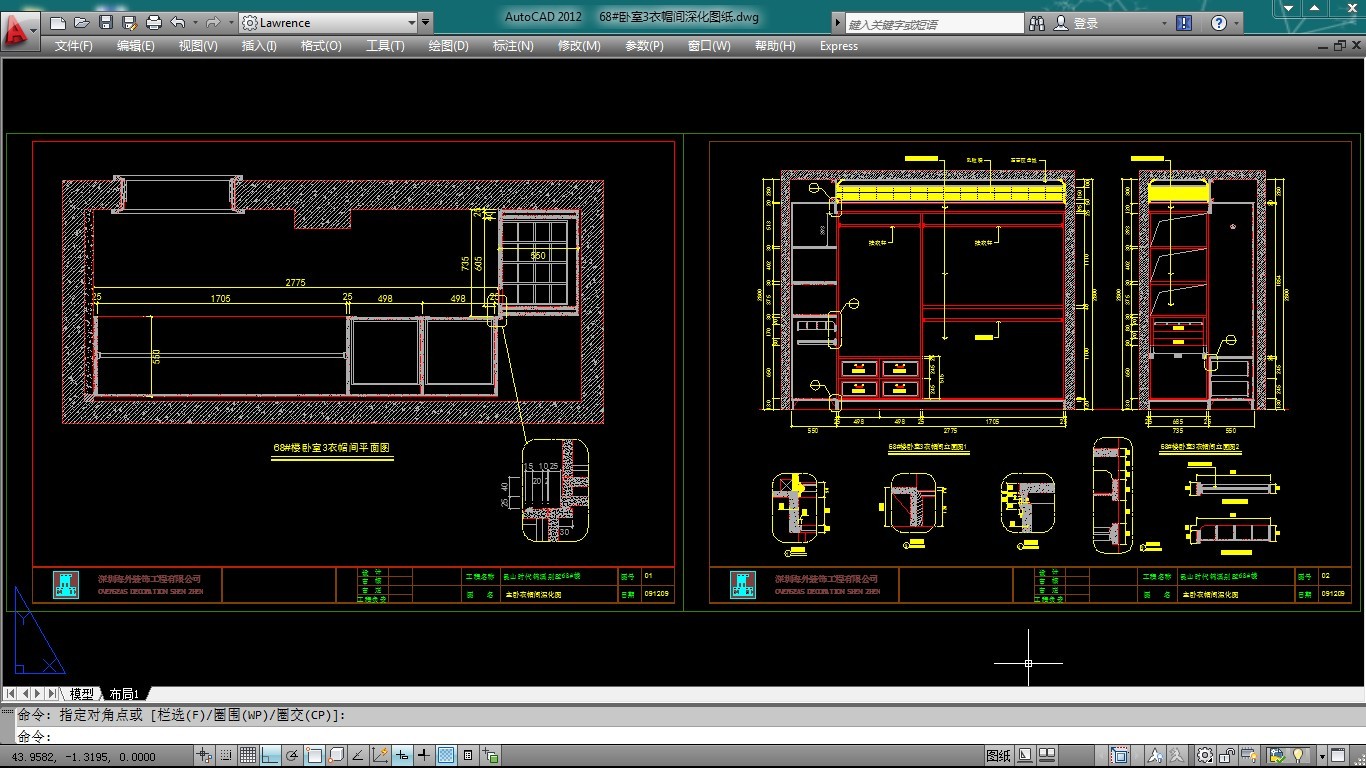
Task: Toggle Selection Cycling in status bar
Action: click(490, 756)
